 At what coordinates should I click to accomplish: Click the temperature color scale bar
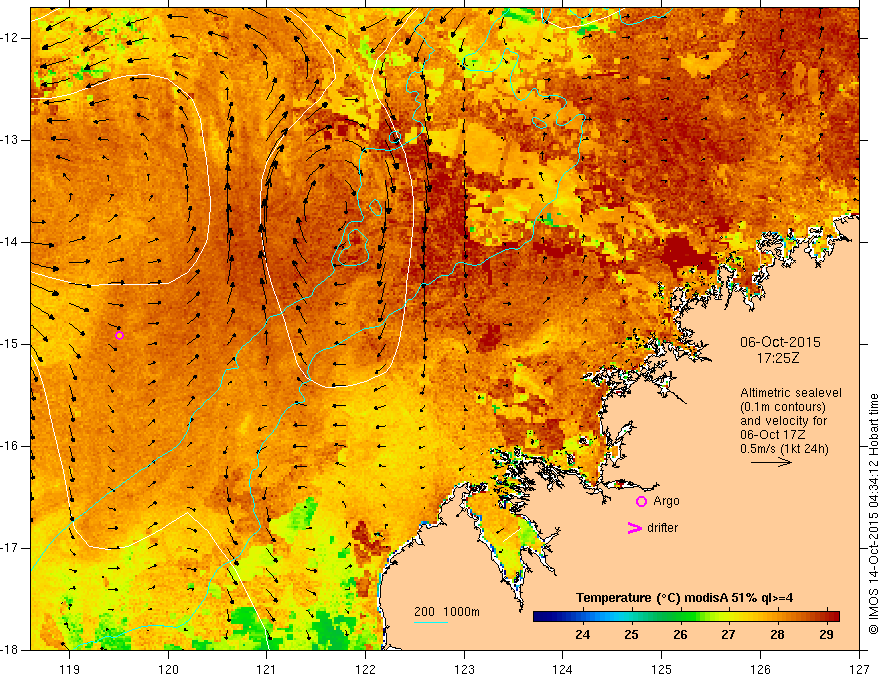pos(686,616)
